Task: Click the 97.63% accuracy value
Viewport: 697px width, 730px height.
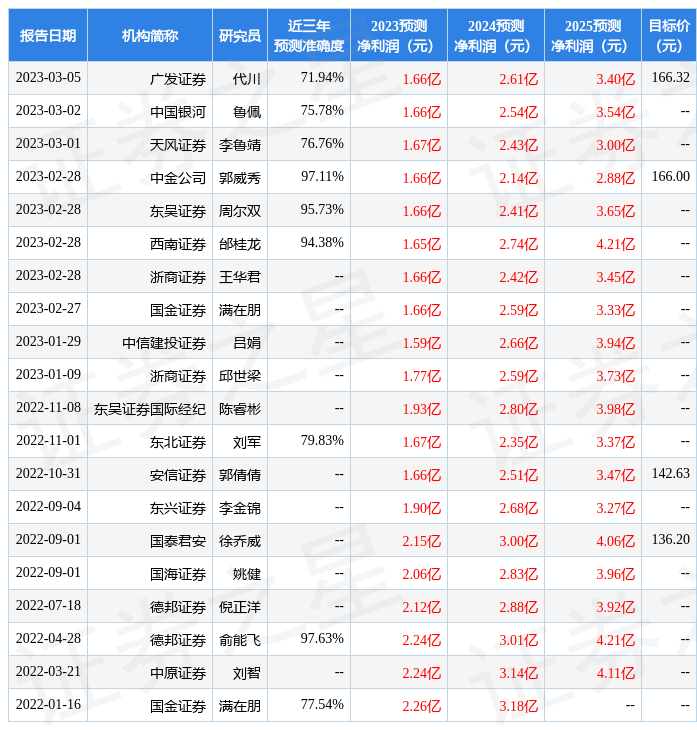Action: pyautogui.click(x=322, y=639)
